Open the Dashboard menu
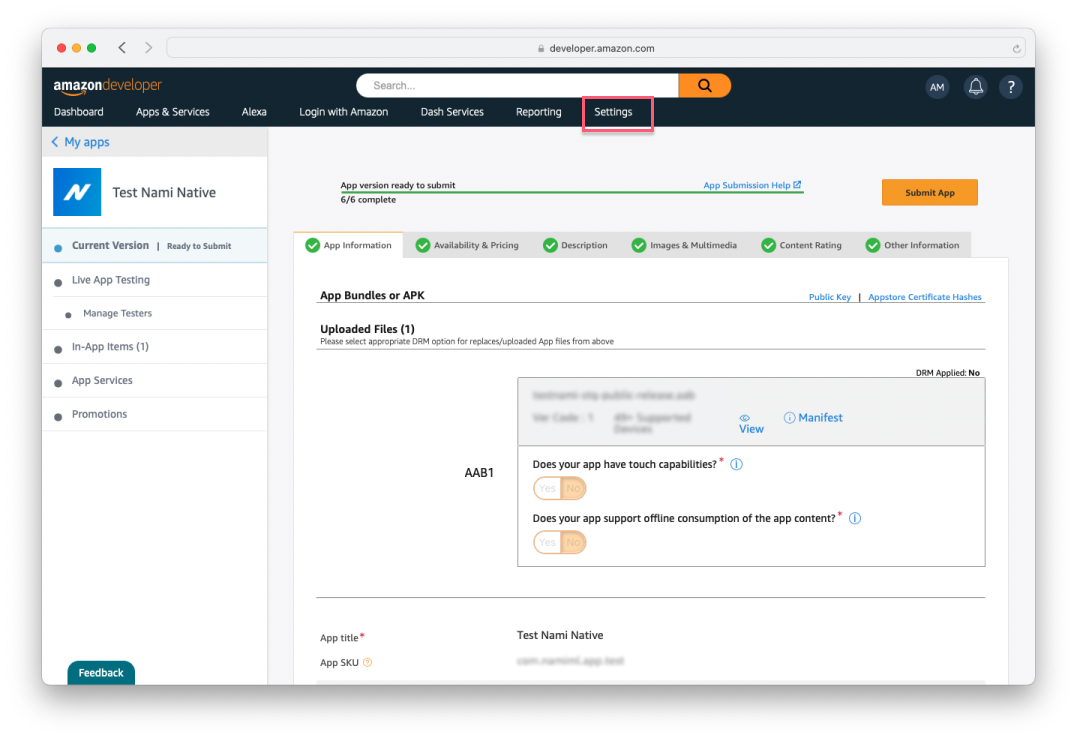 click(x=78, y=111)
